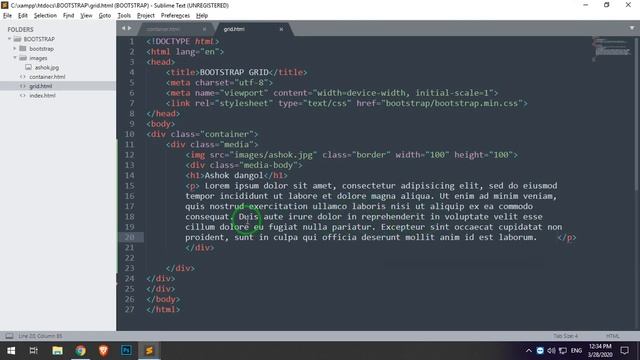Open the tab list dropdown arrow
Image resolution: width=640 pixels, height=360 pixels.
coord(632,28)
